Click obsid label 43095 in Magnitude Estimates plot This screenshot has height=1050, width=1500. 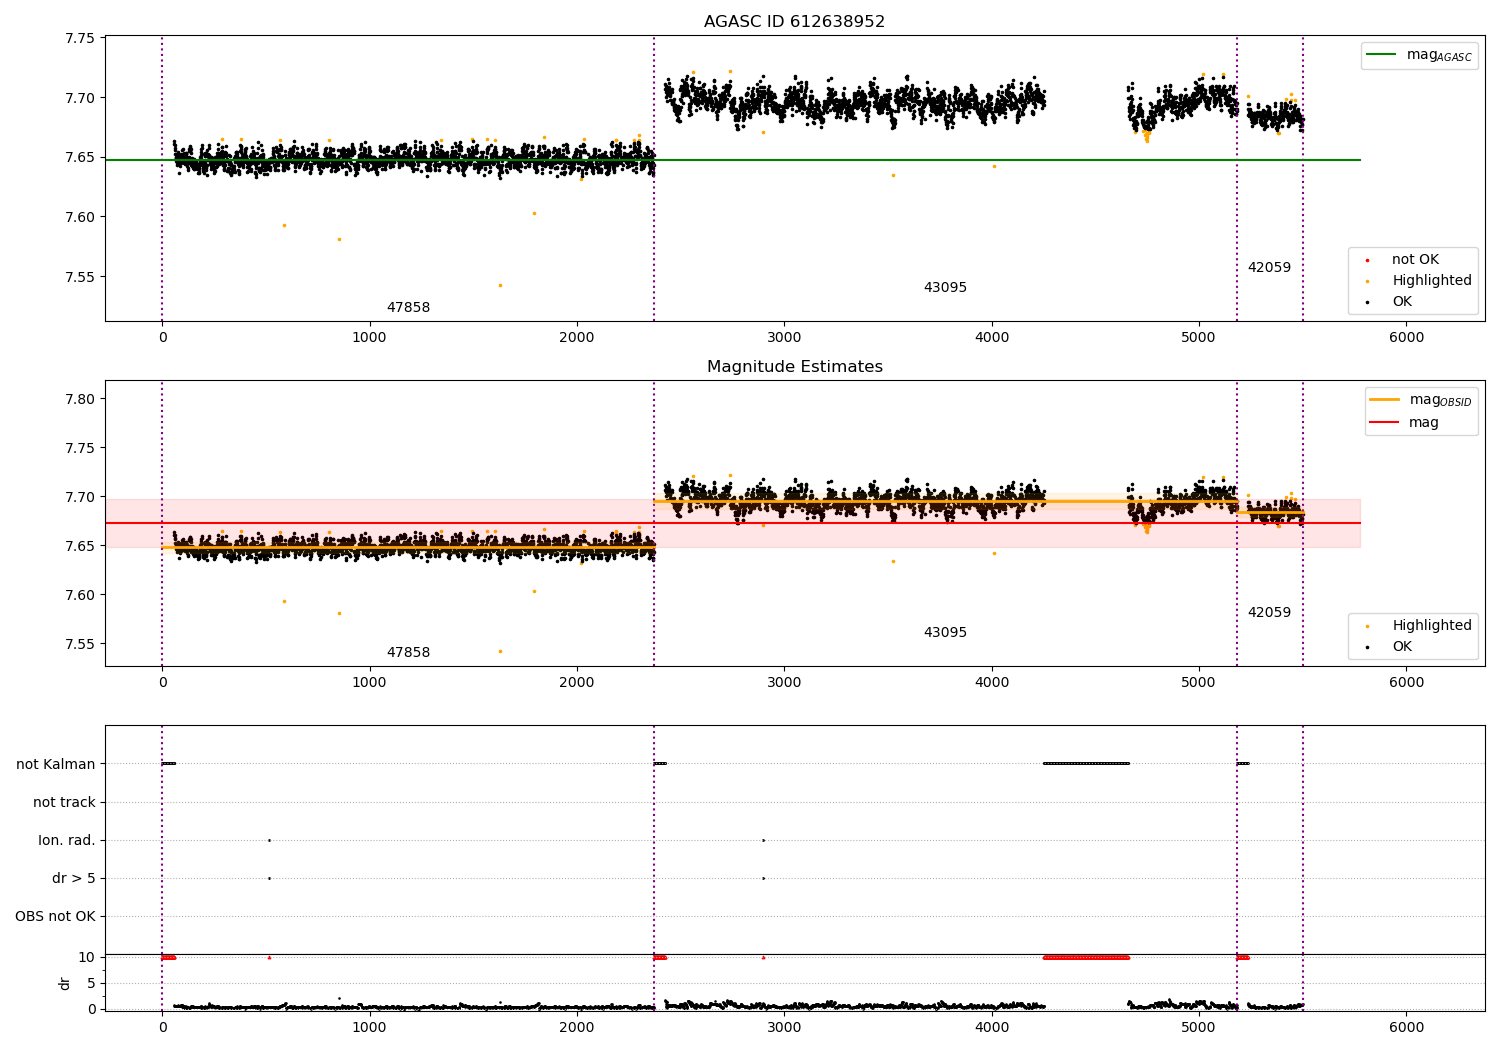[x=945, y=632]
